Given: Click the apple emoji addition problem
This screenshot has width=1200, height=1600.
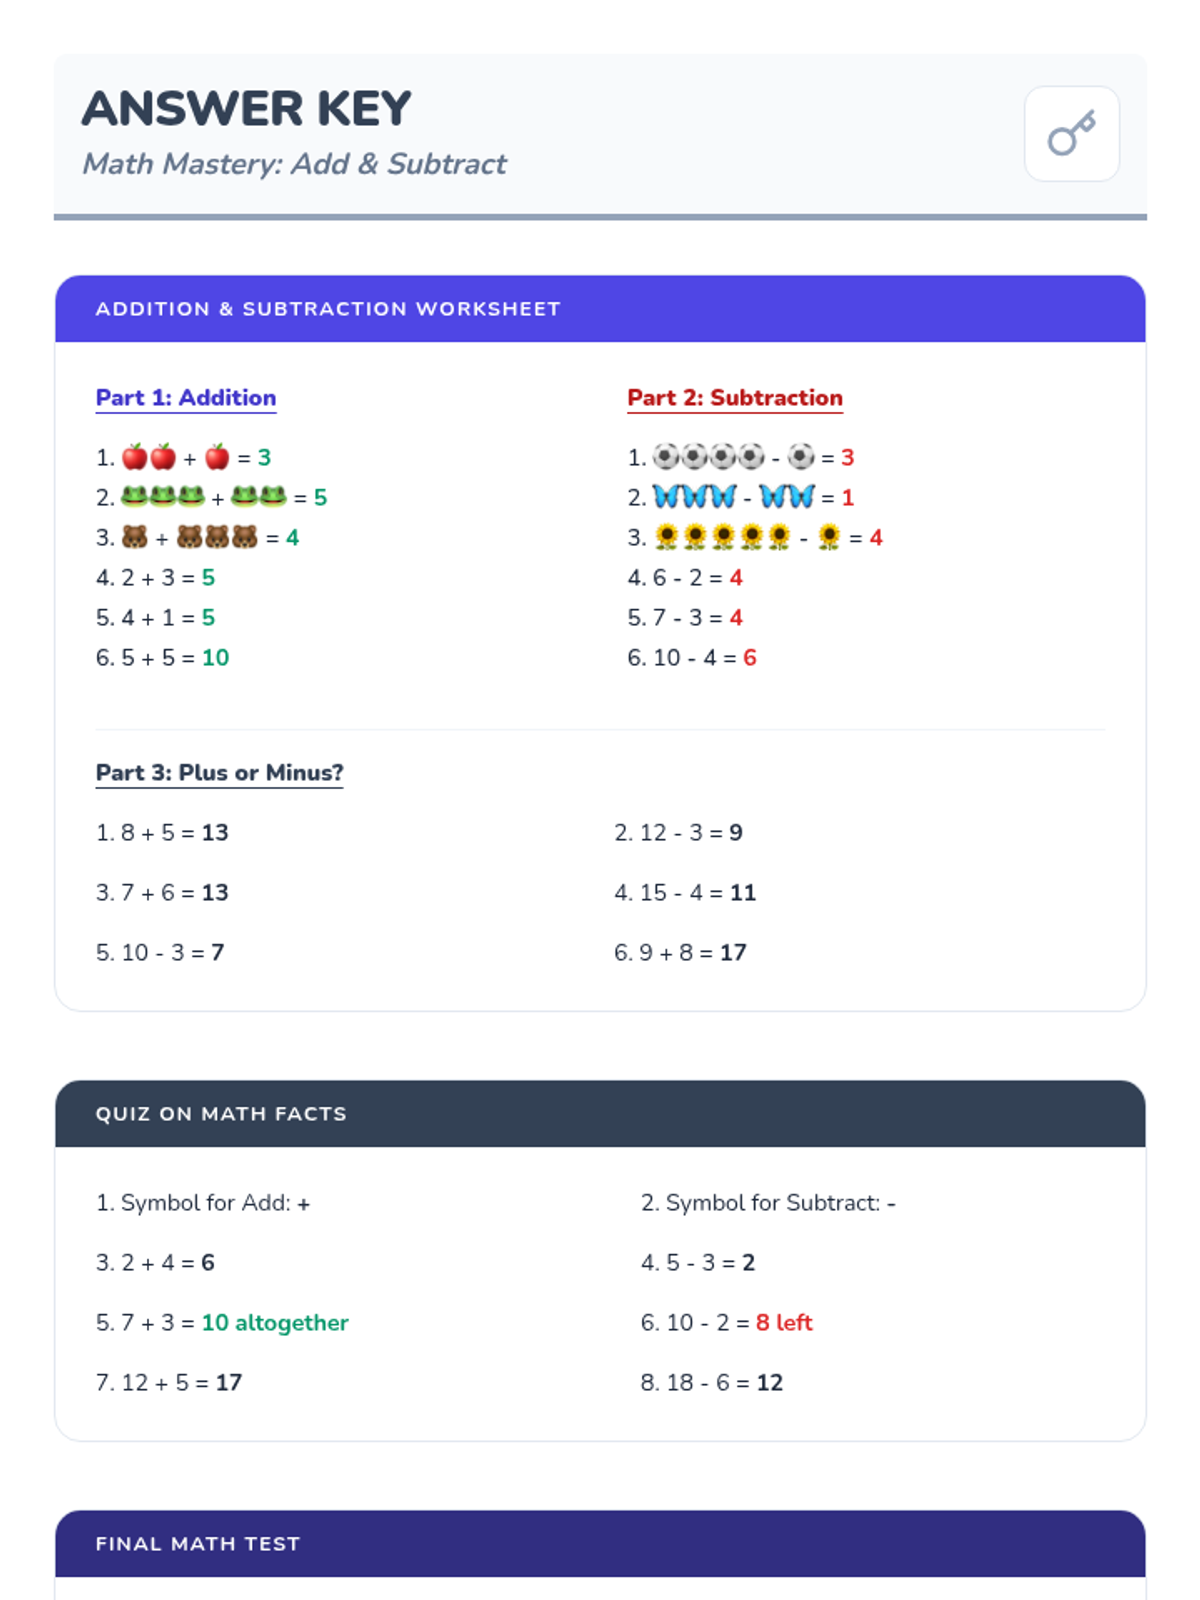Looking at the screenshot, I should click(x=183, y=458).
